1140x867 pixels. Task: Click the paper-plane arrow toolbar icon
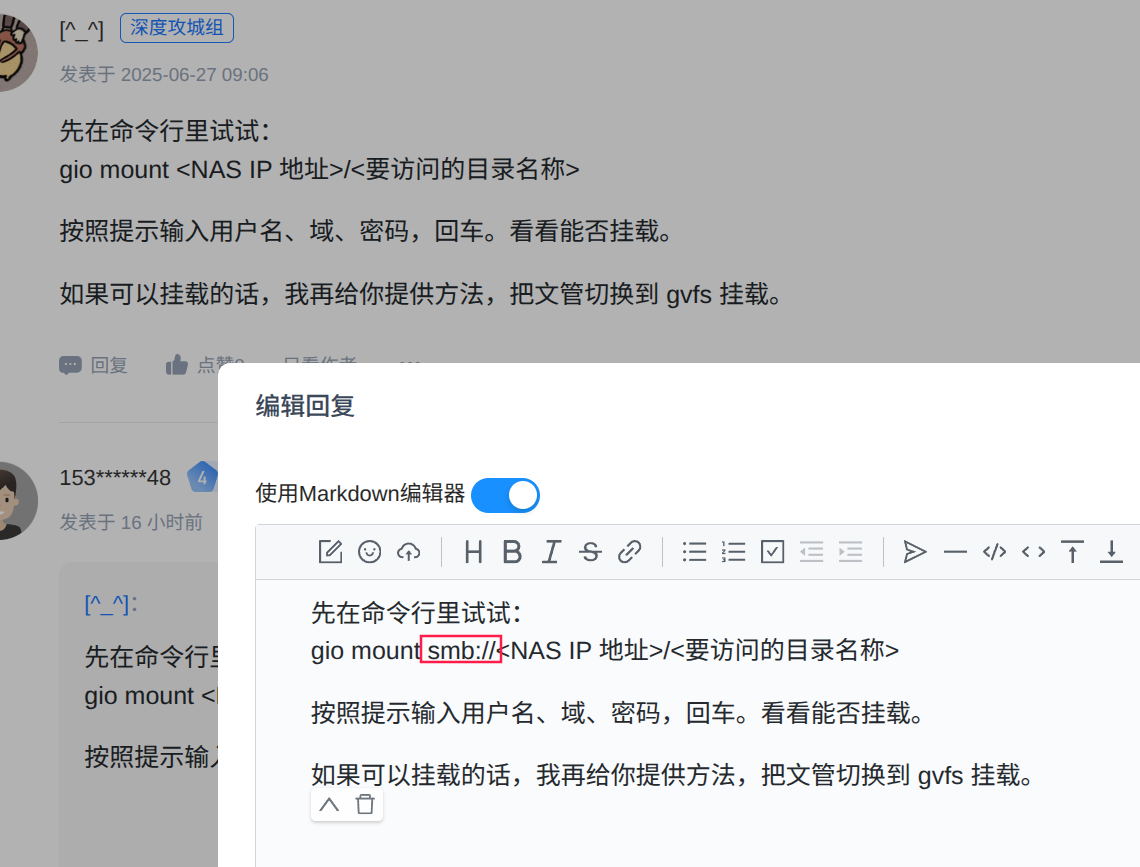tap(915, 552)
